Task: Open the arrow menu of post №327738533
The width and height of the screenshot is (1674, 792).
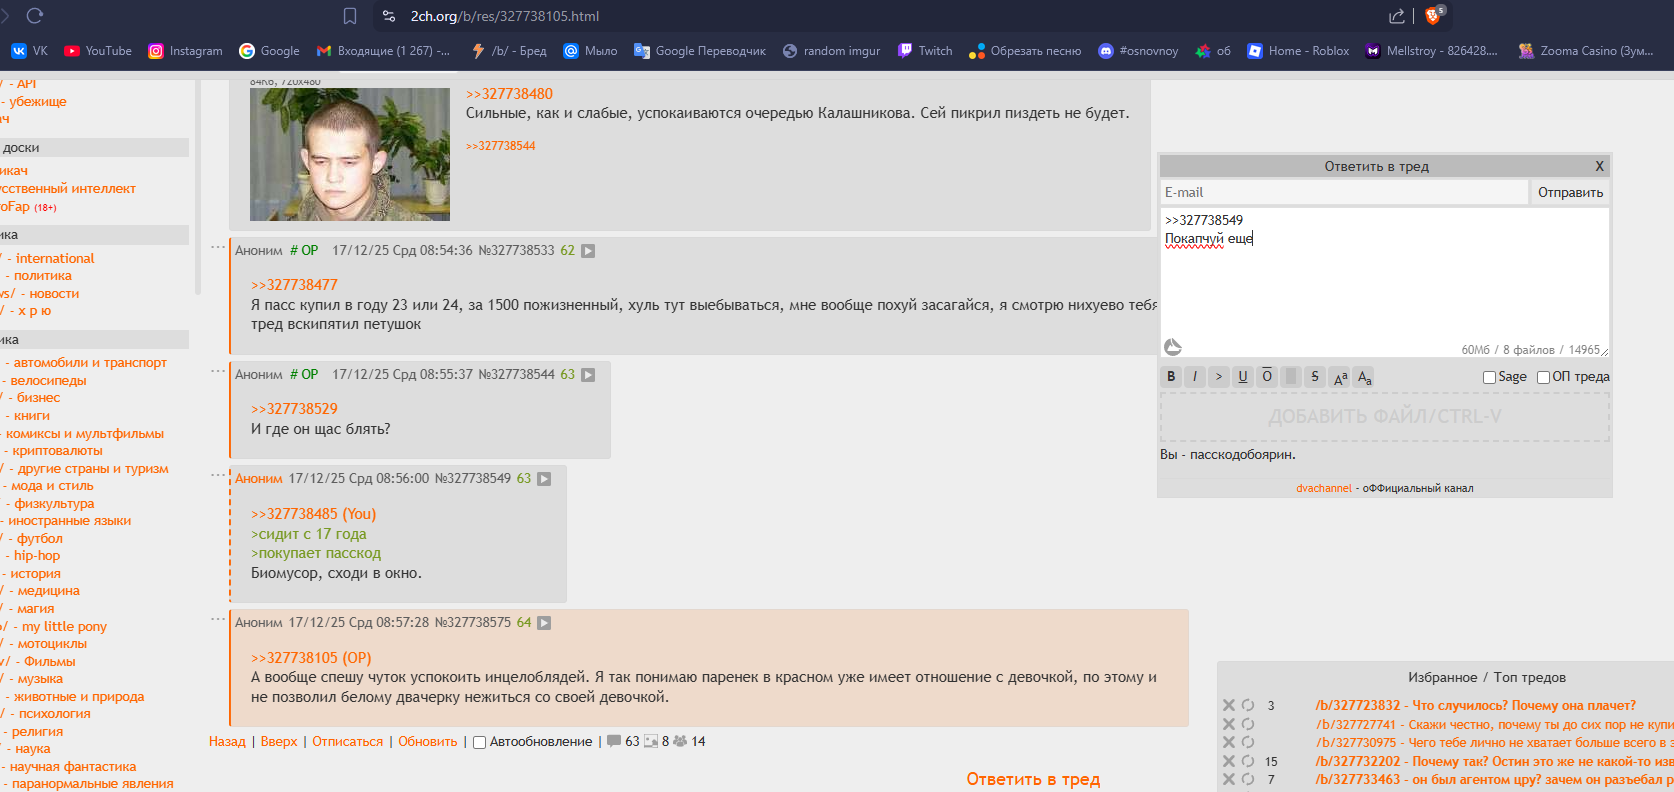Action: tap(588, 251)
